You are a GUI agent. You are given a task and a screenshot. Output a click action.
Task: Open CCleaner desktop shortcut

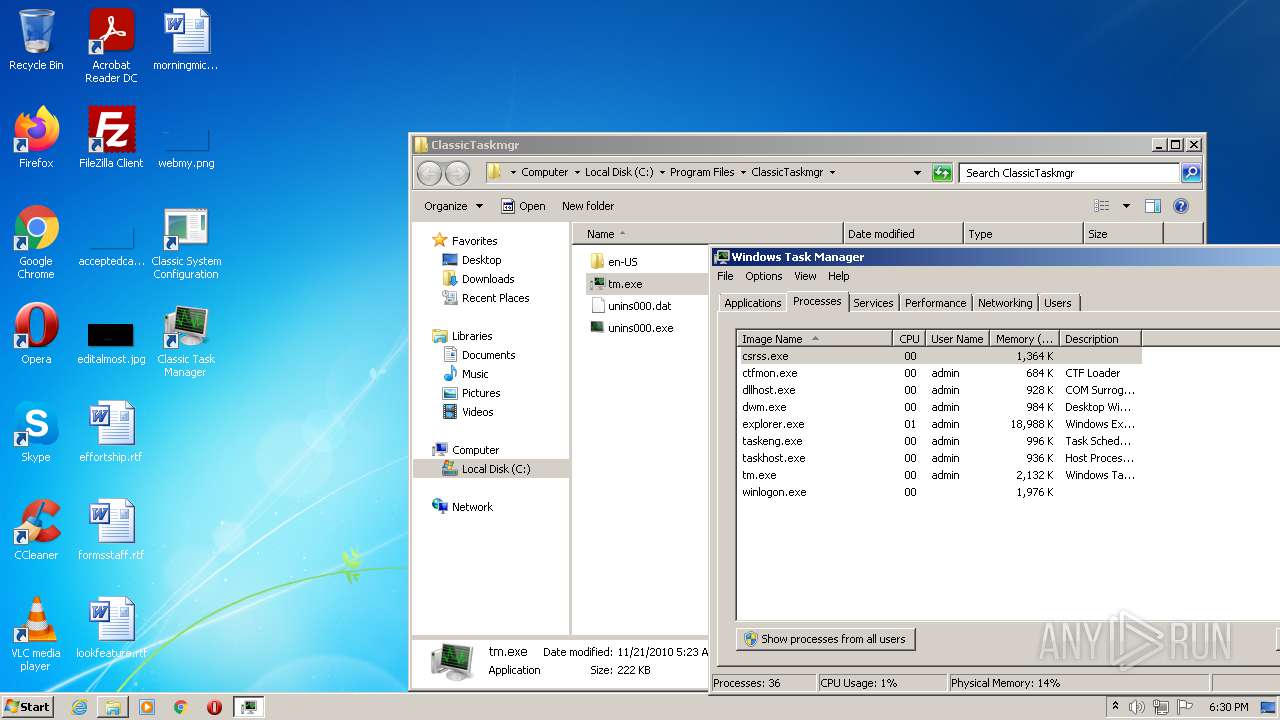click(x=36, y=530)
